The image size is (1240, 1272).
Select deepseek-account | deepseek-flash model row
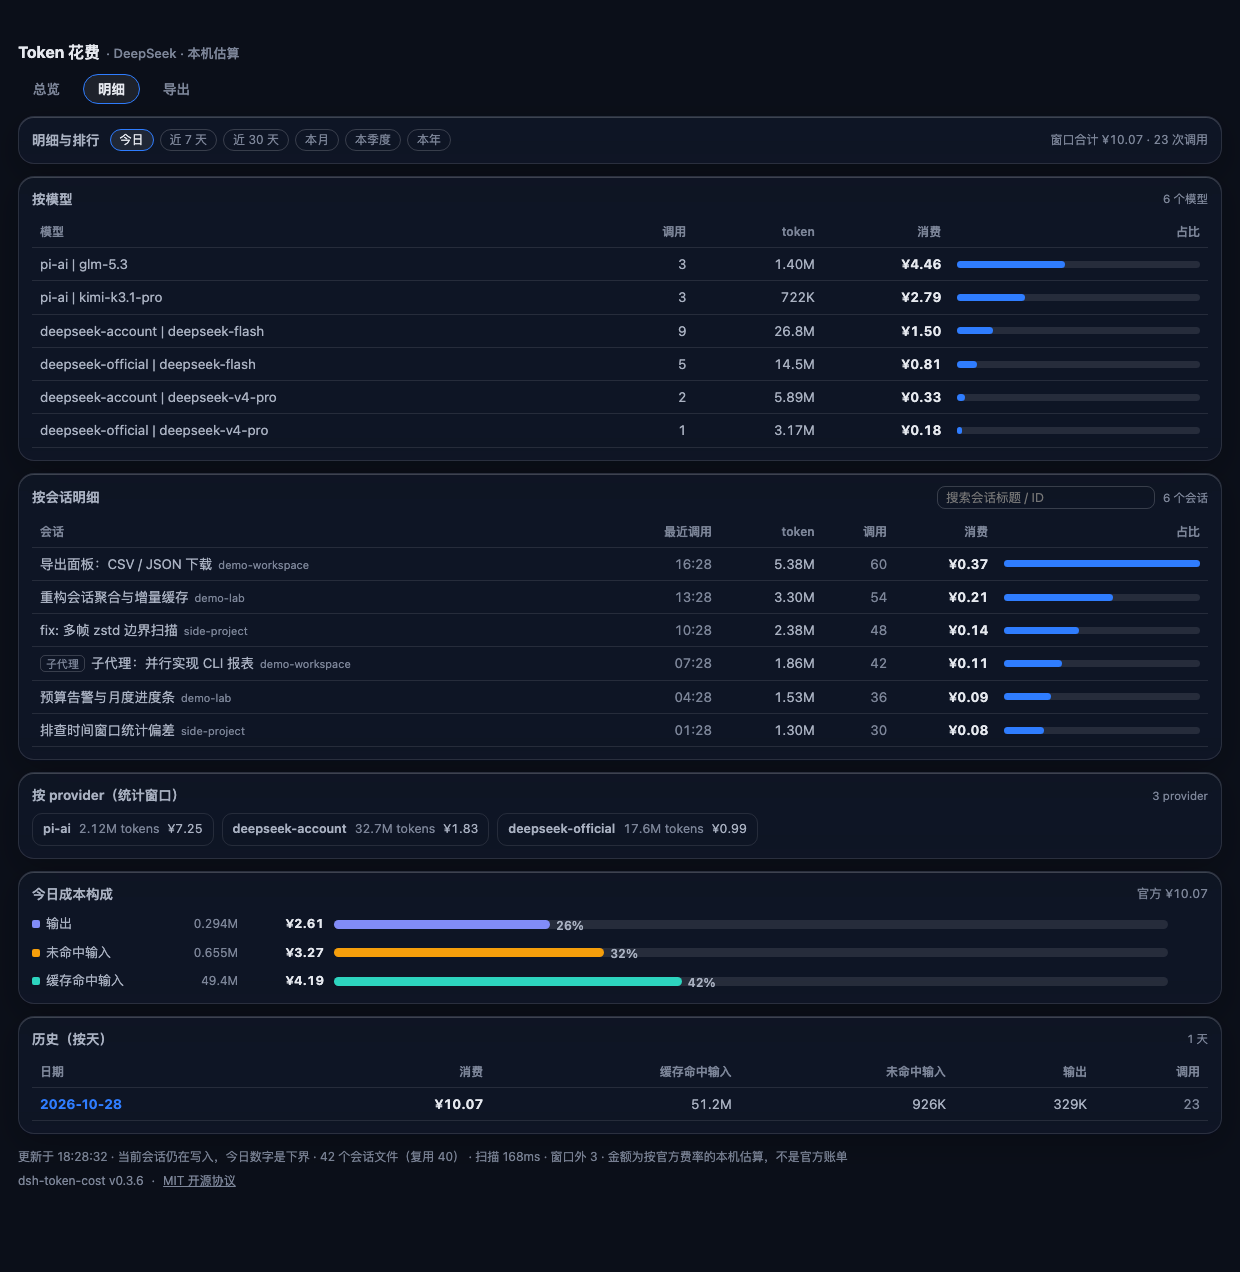point(620,331)
